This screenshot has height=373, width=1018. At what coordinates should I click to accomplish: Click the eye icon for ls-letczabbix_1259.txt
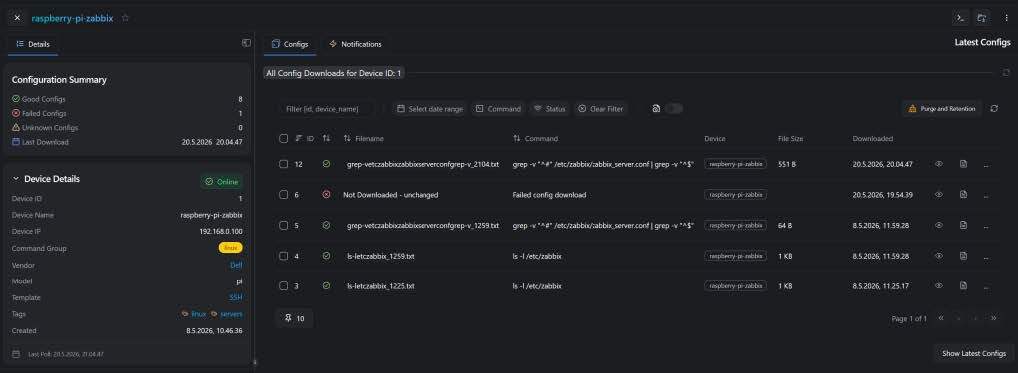click(x=939, y=256)
